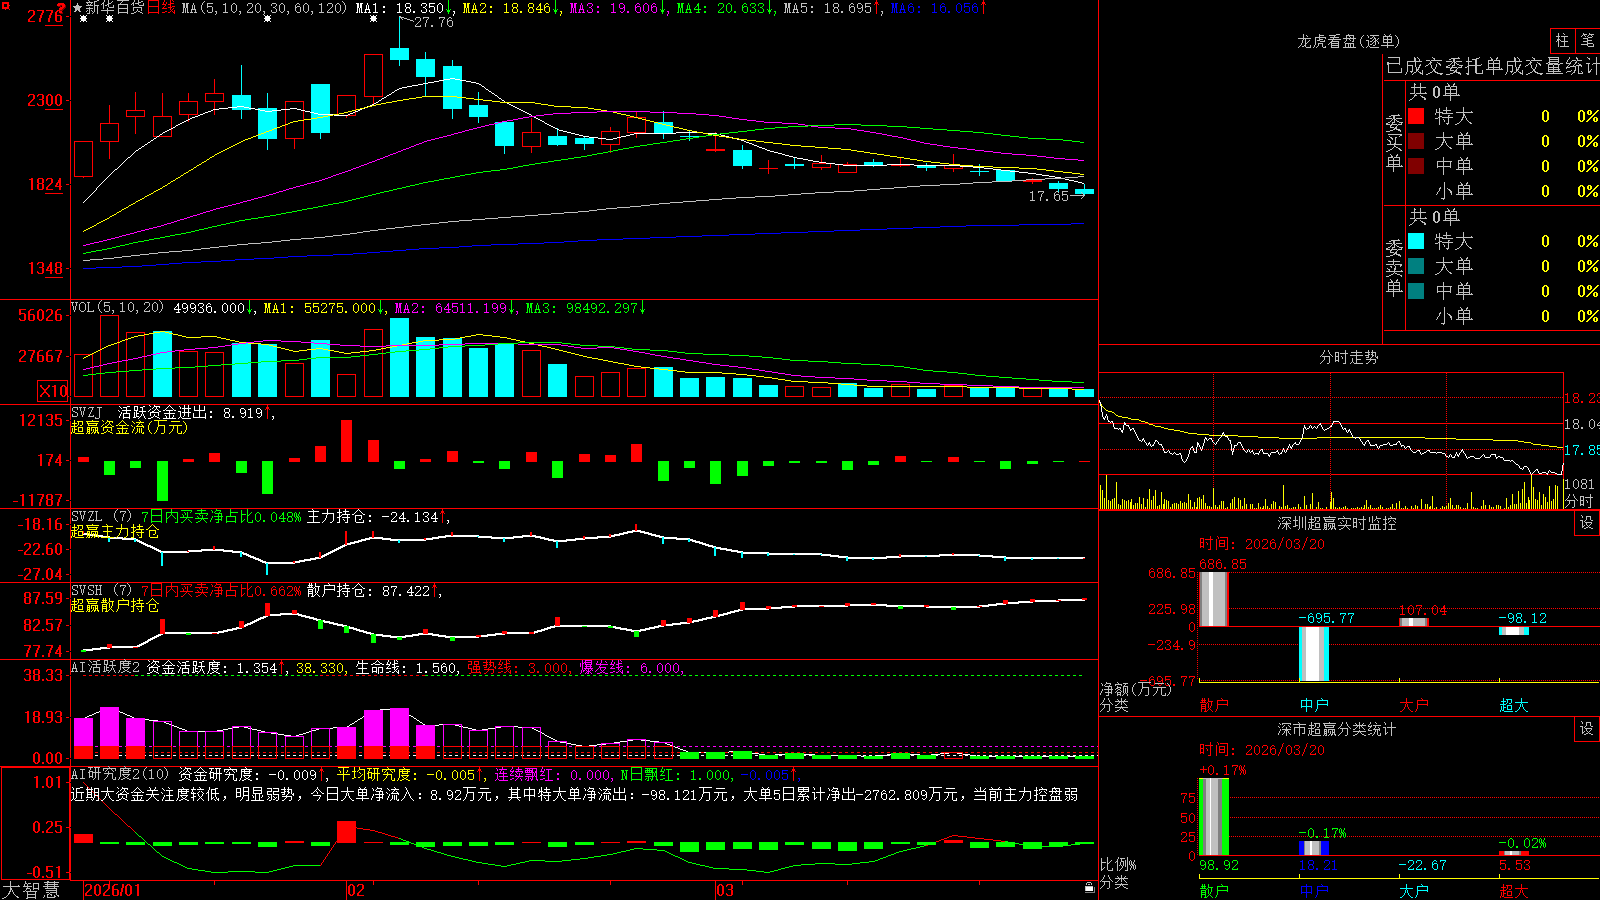Click the info marker nearest the 27.76 high label
1600x900 pixels.
[373, 19]
